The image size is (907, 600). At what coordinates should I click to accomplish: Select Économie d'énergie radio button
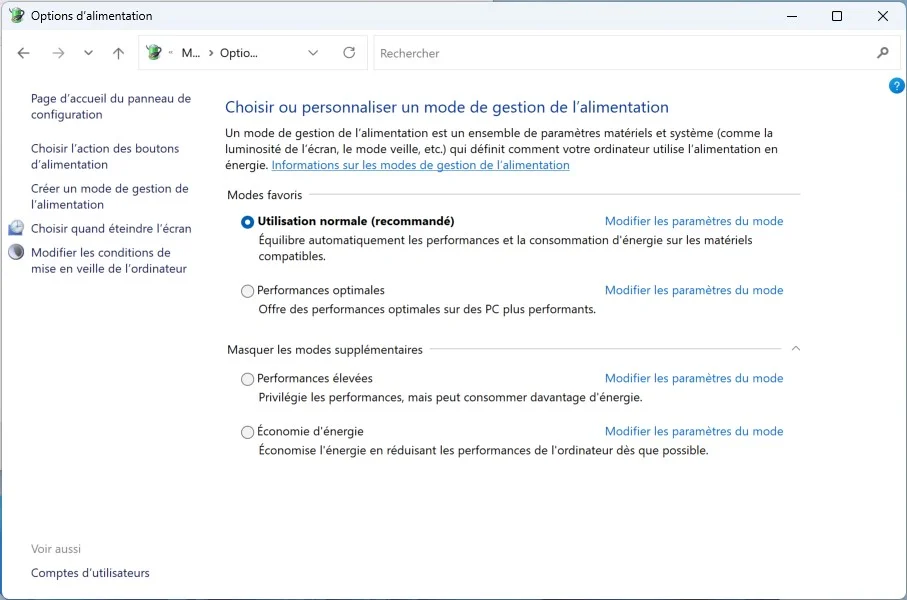[x=248, y=432]
